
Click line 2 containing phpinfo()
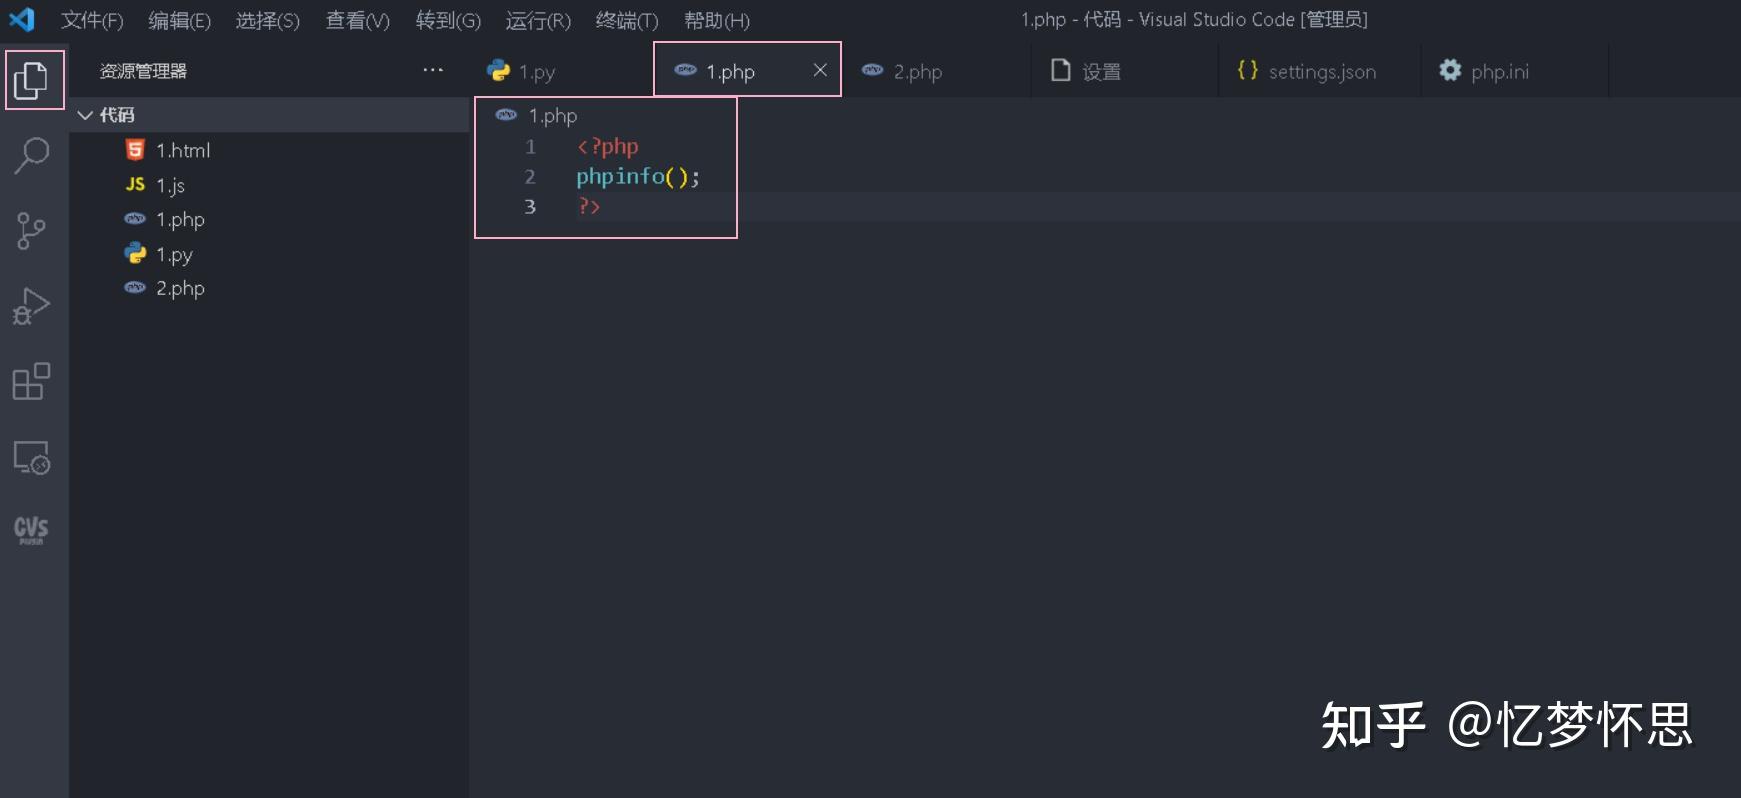pyautogui.click(x=637, y=176)
